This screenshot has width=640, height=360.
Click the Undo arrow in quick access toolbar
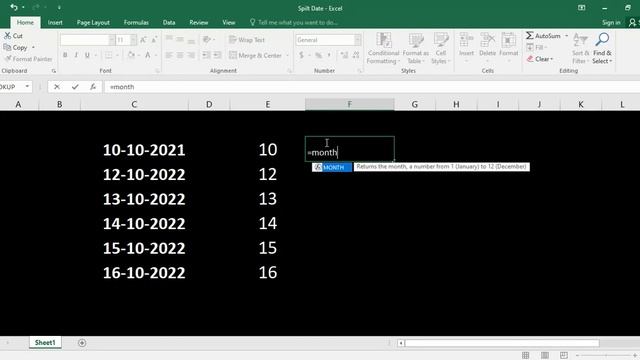[13, 7]
